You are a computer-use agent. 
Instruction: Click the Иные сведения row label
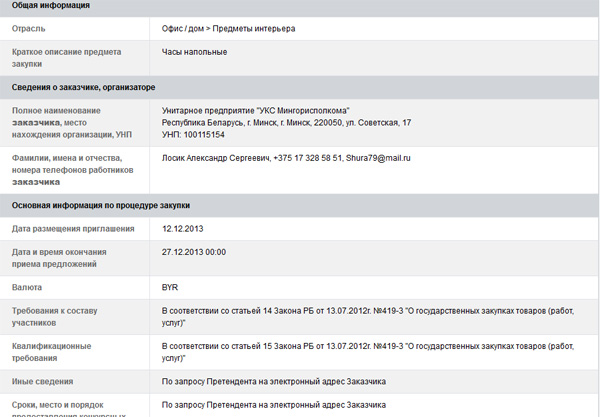42,381
